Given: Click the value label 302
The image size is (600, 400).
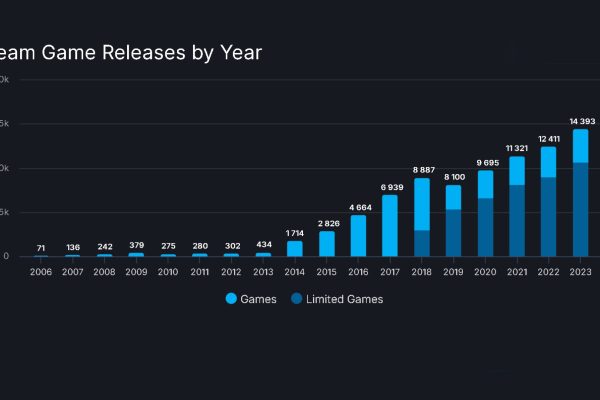Looking at the screenshot, I should coord(232,246).
